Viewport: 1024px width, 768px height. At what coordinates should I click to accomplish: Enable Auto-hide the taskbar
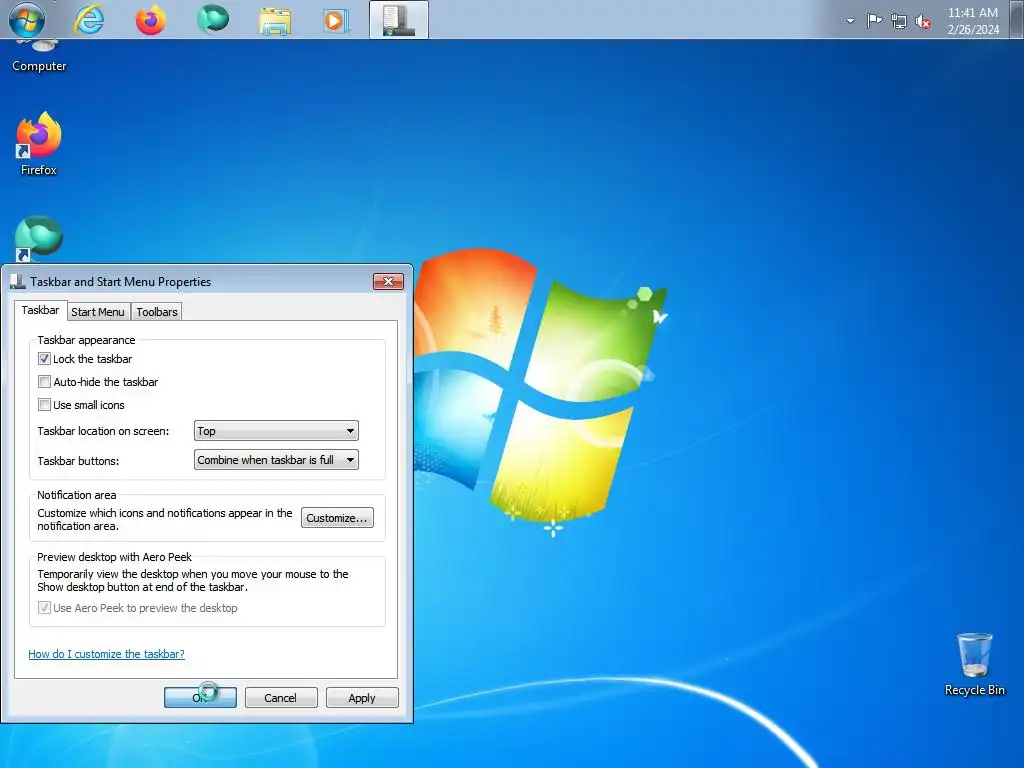point(44,381)
